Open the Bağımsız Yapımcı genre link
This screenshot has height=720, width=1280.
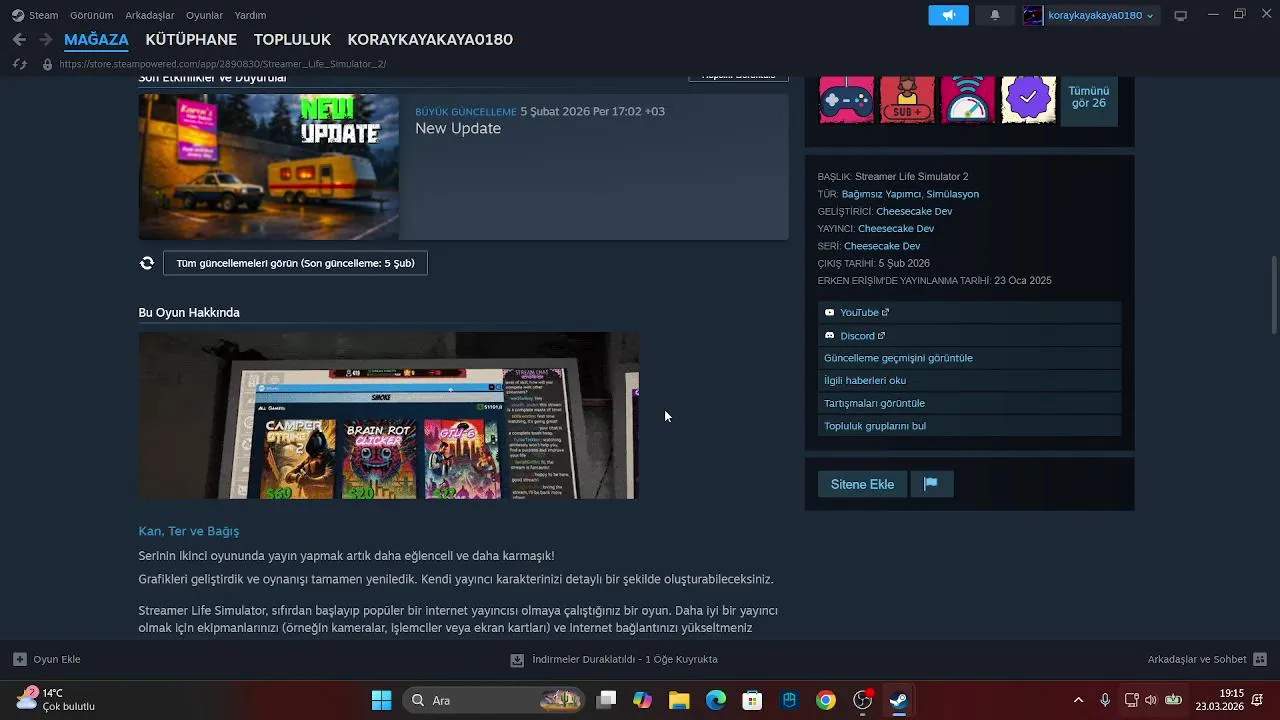[x=880, y=194]
